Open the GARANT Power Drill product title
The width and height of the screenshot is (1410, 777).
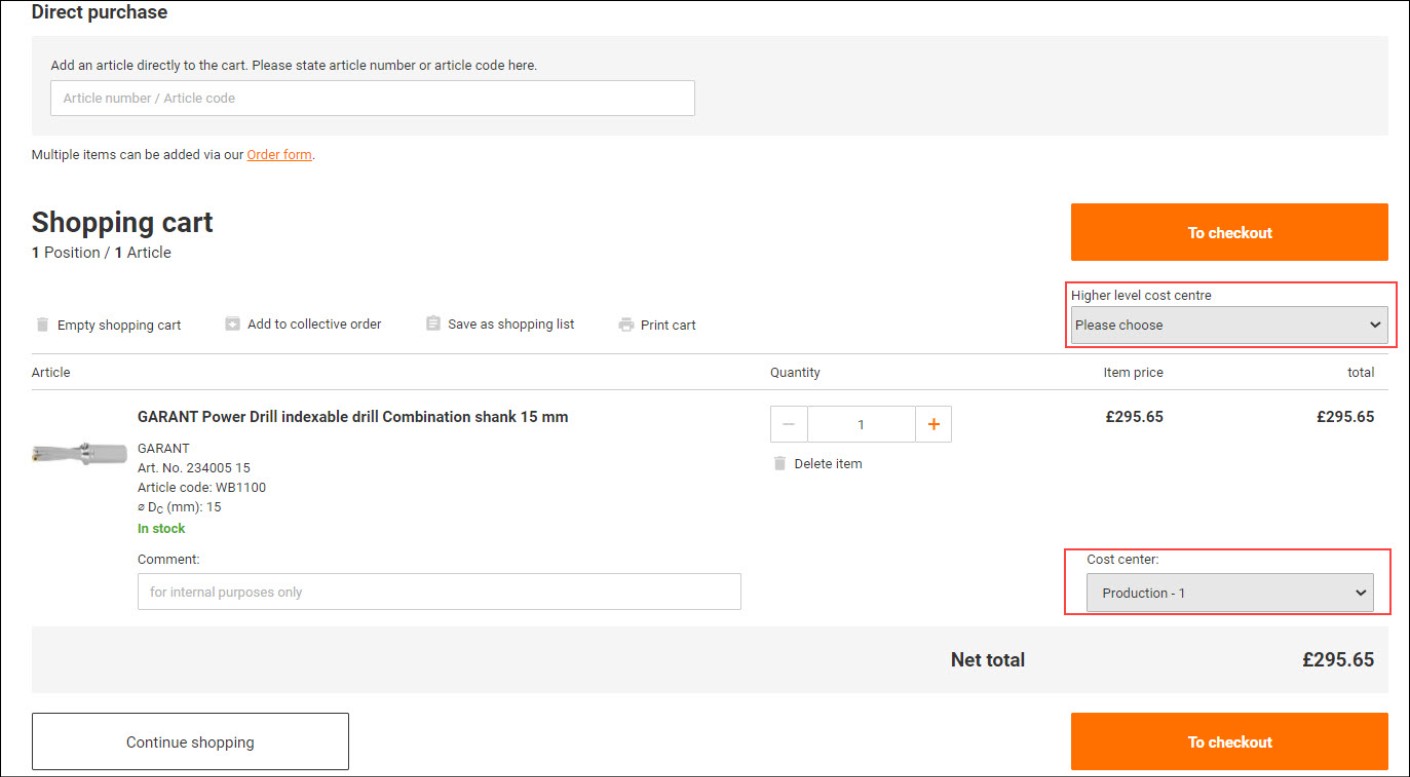click(352, 417)
